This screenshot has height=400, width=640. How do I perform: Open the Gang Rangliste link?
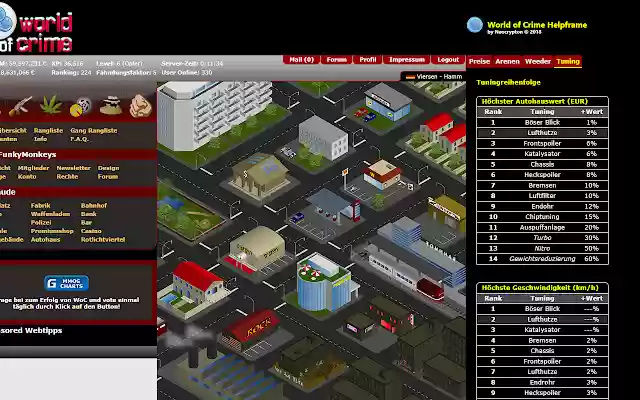coord(93,131)
